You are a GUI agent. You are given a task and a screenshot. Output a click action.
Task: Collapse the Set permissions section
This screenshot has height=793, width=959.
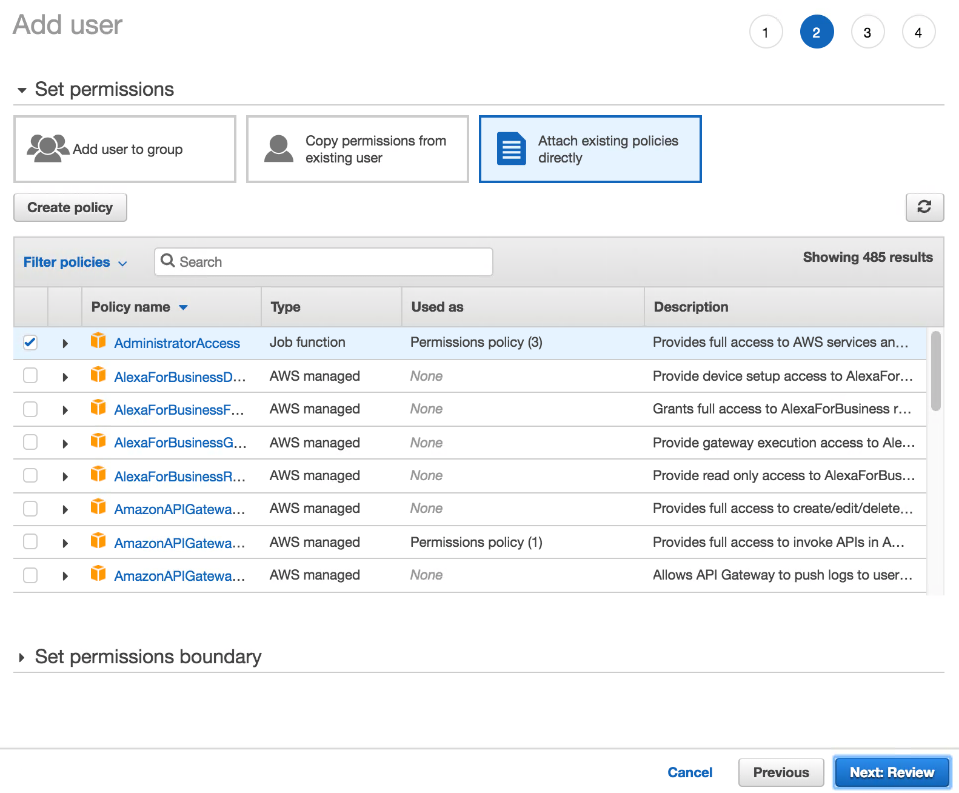pyautogui.click(x=22, y=90)
